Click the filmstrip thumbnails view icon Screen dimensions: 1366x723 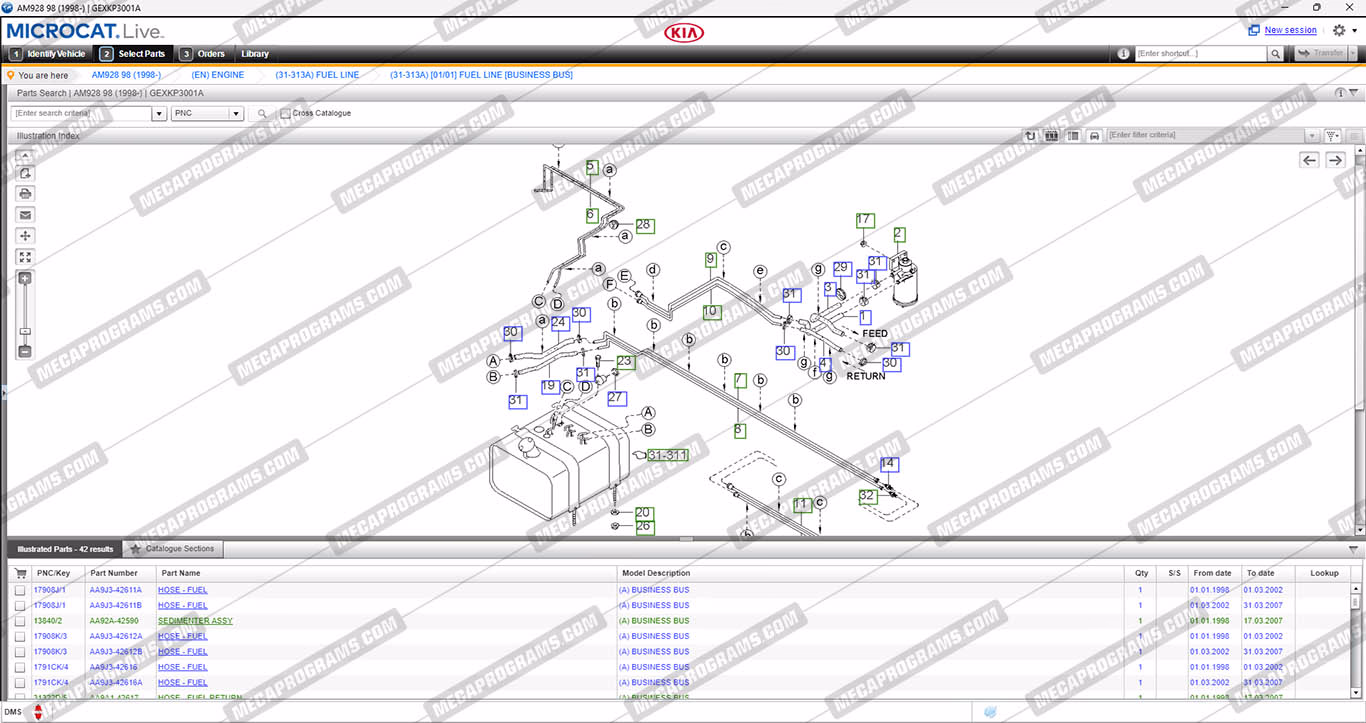click(x=1052, y=136)
